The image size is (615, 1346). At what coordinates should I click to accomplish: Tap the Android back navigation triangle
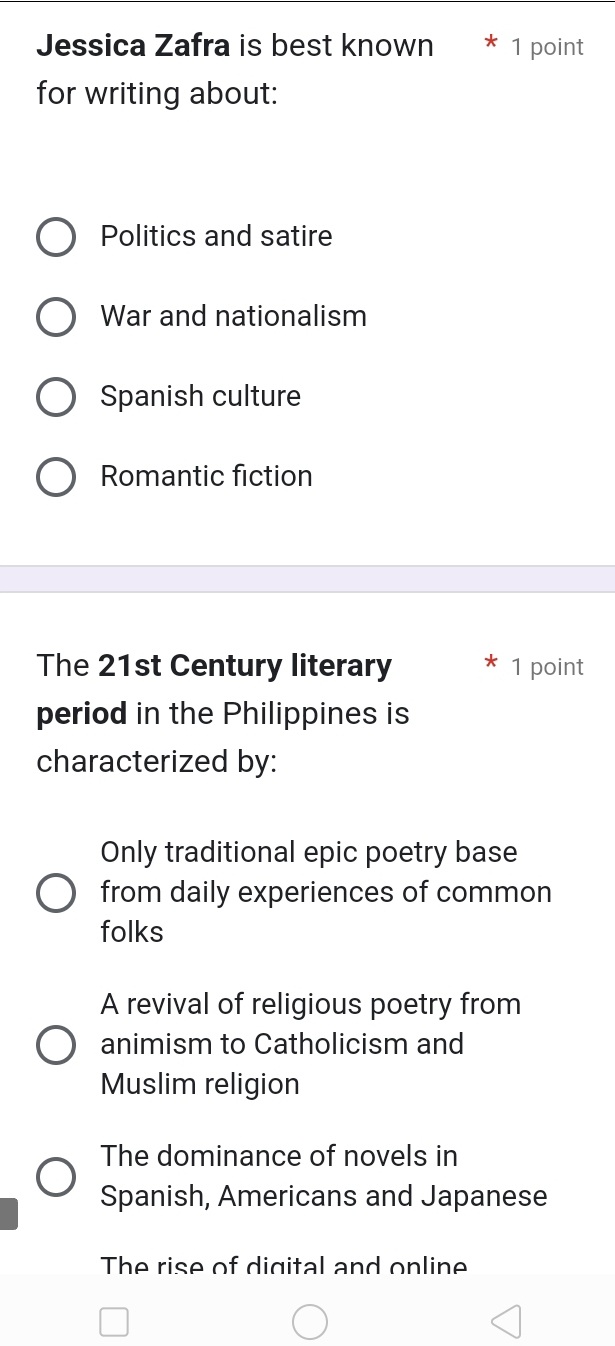(505, 1322)
